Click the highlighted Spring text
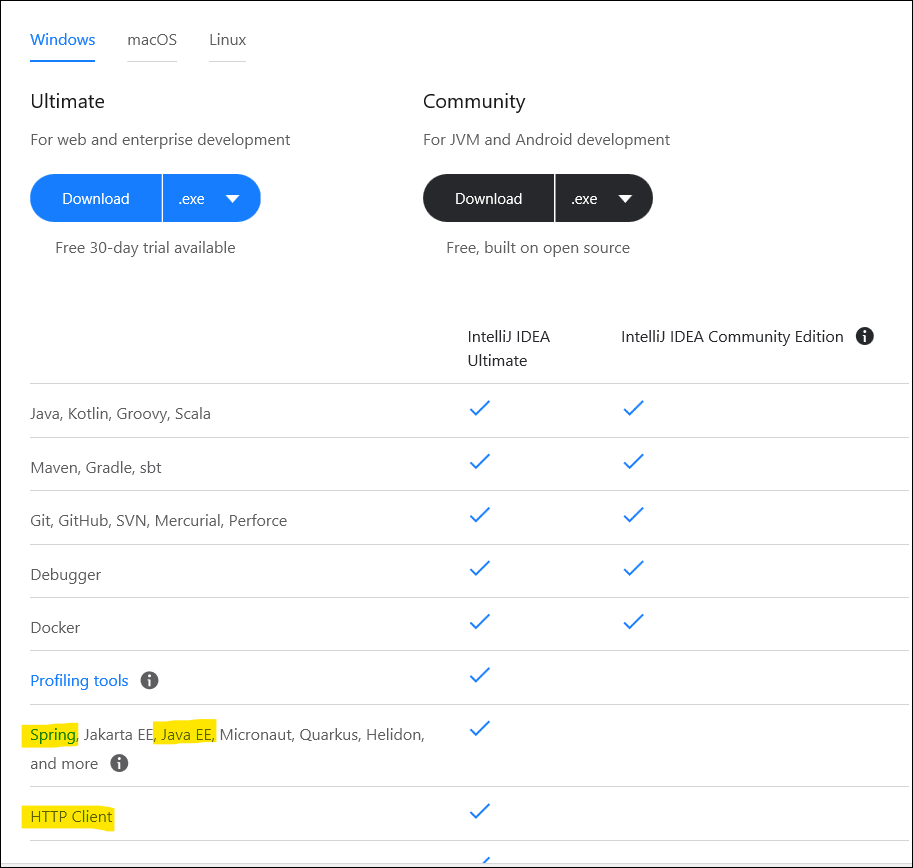This screenshot has height=868, width=913. click(x=53, y=735)
